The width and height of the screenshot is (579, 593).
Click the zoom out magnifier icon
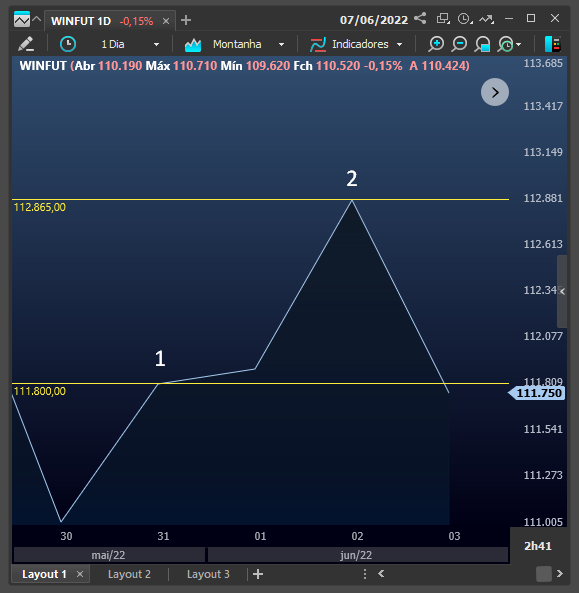pos(459,44)
